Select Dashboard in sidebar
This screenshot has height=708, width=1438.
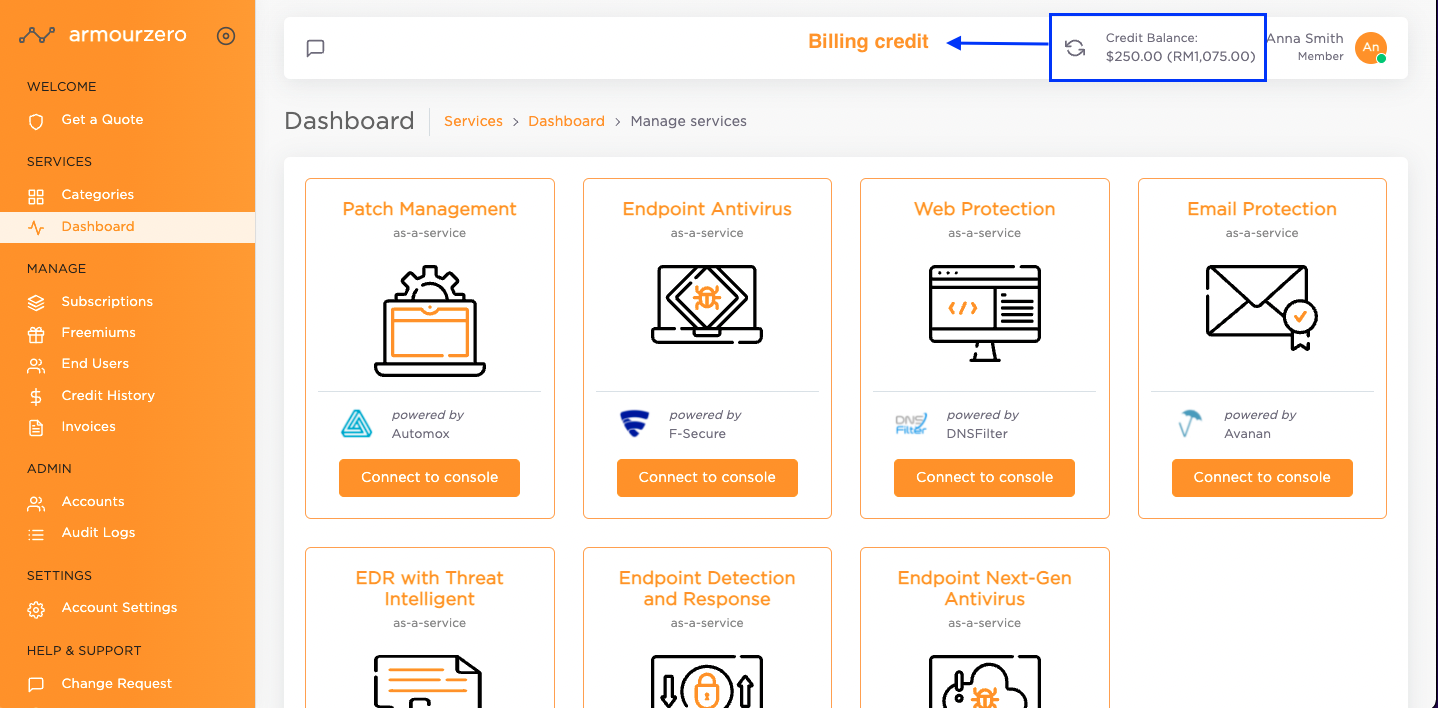click(127, 227)
